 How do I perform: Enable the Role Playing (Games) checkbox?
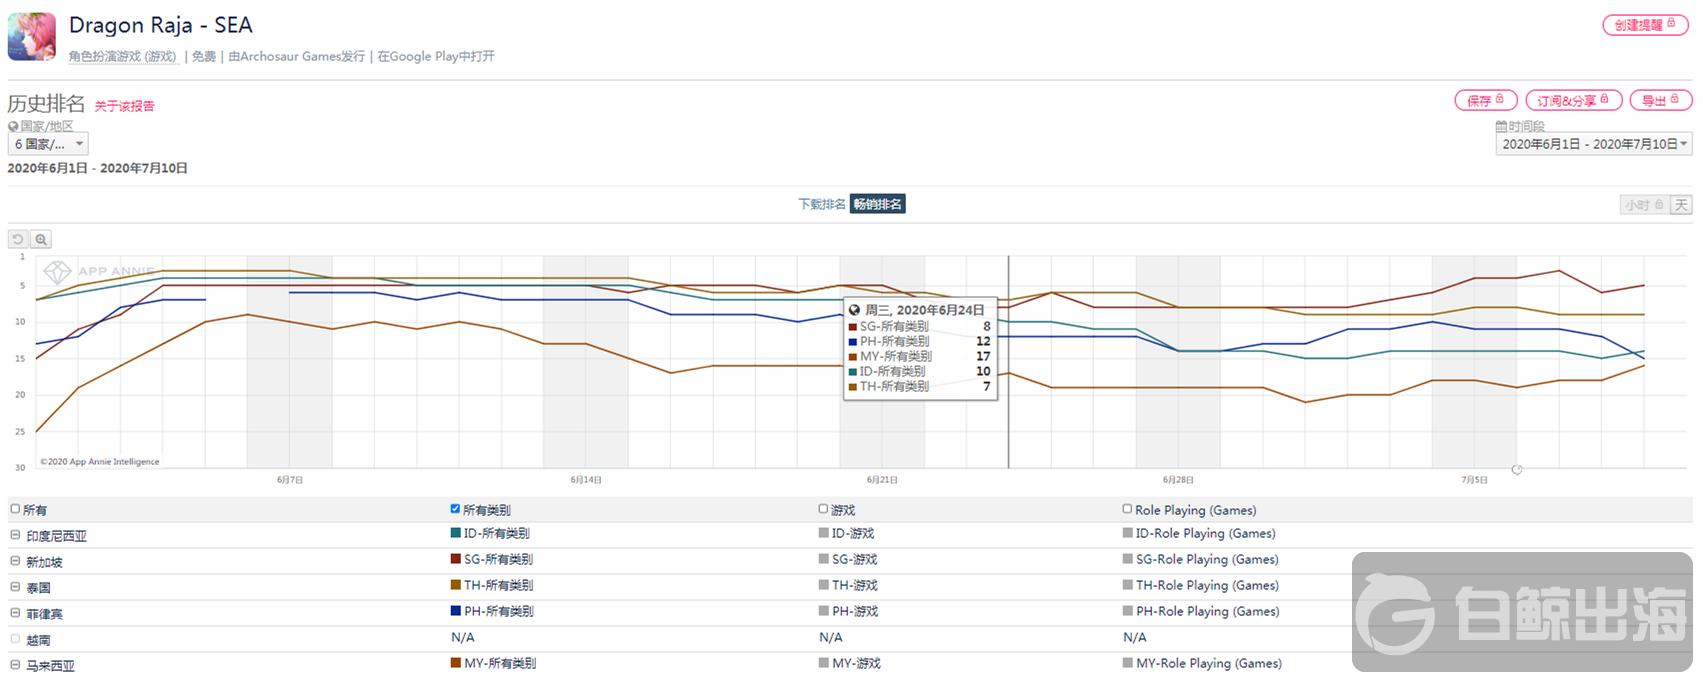1127,509
